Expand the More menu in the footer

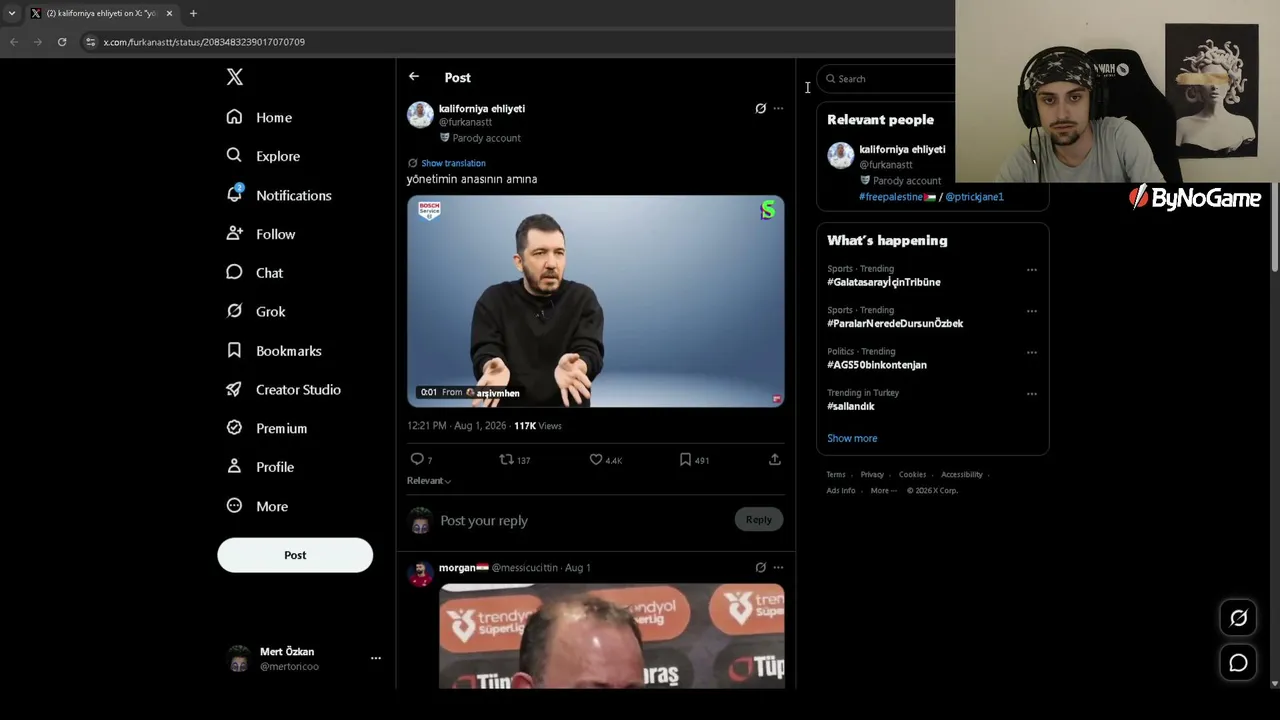pyautogui.click(x=884, y=490)
